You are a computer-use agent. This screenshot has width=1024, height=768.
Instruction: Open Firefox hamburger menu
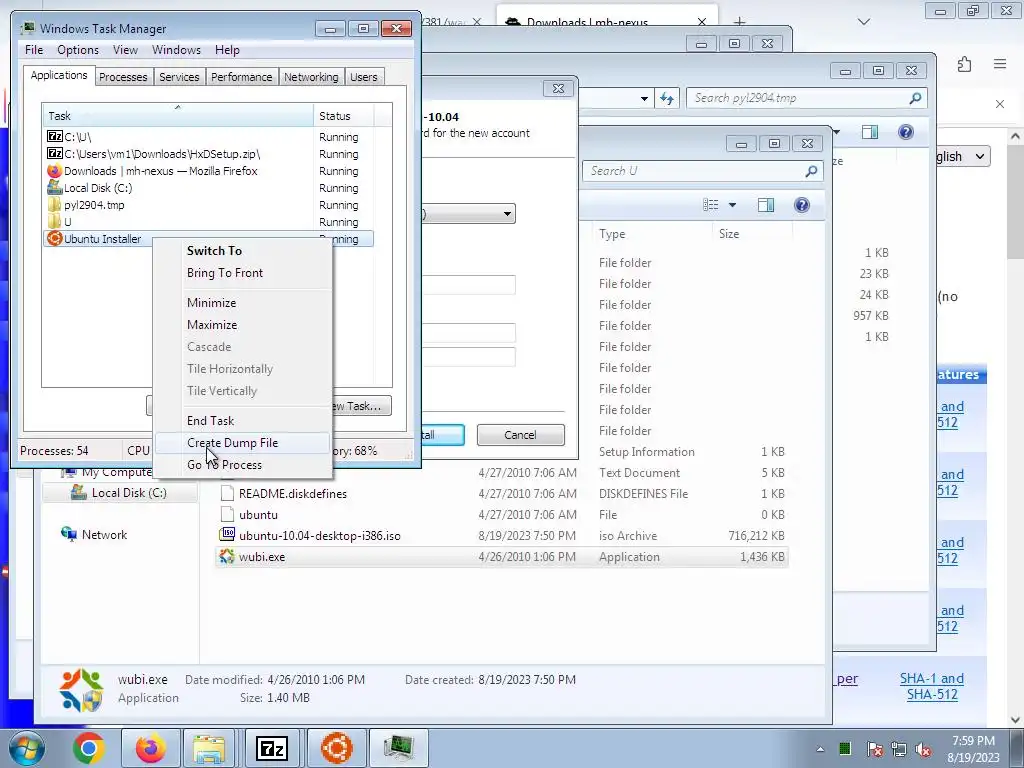1000,64
